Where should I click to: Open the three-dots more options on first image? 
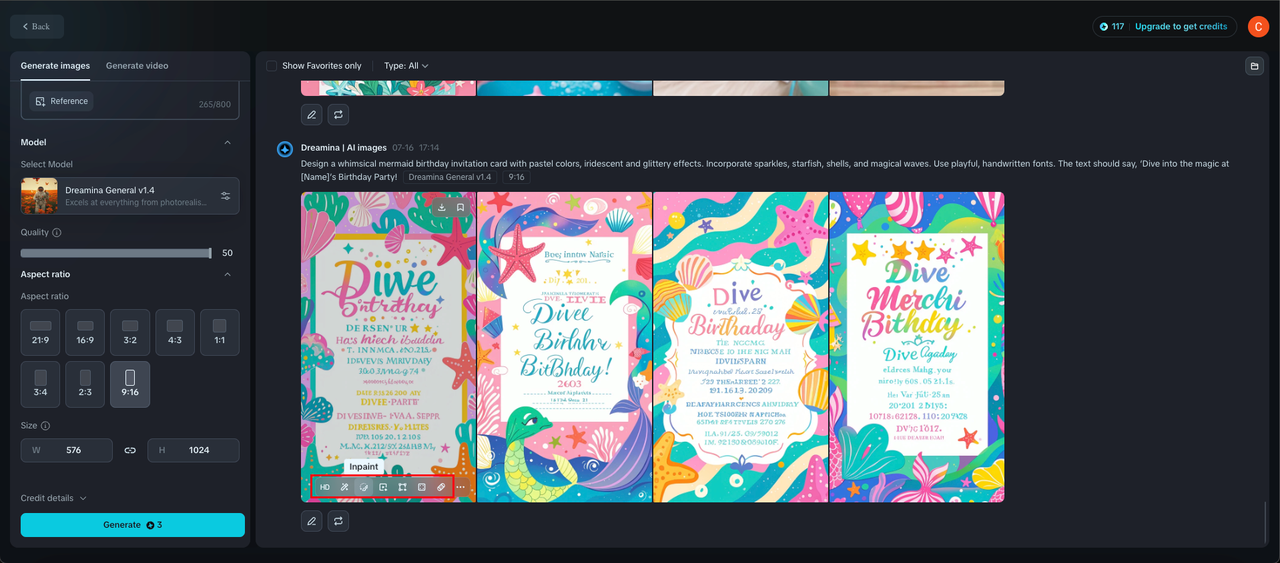pos(461,487)
